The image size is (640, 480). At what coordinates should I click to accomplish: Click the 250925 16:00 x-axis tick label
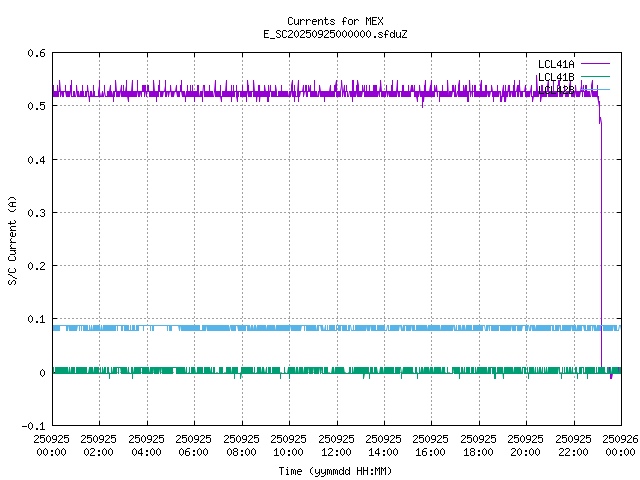point(431,444)
